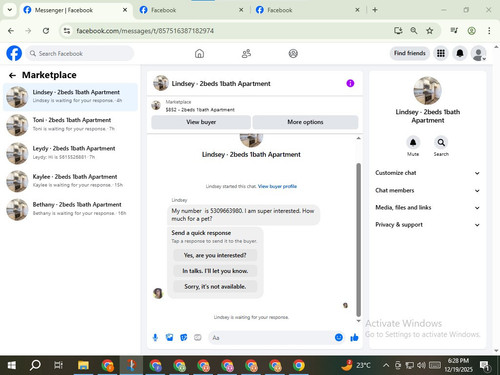Go back using the Marketplace back arrow
The height and width of the screenshot is (375, 500).
(x=12, y=75)
